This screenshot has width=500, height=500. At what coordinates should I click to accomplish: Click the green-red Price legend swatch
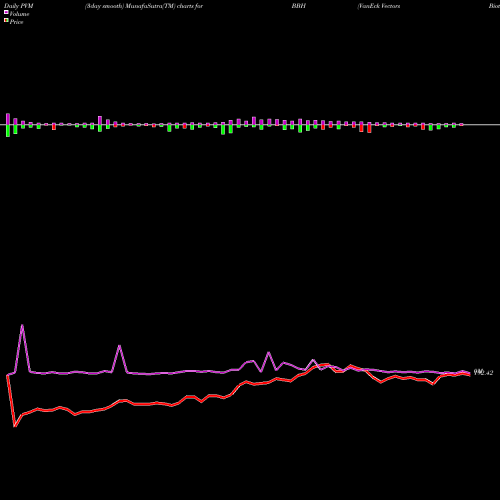click(6, 21)
